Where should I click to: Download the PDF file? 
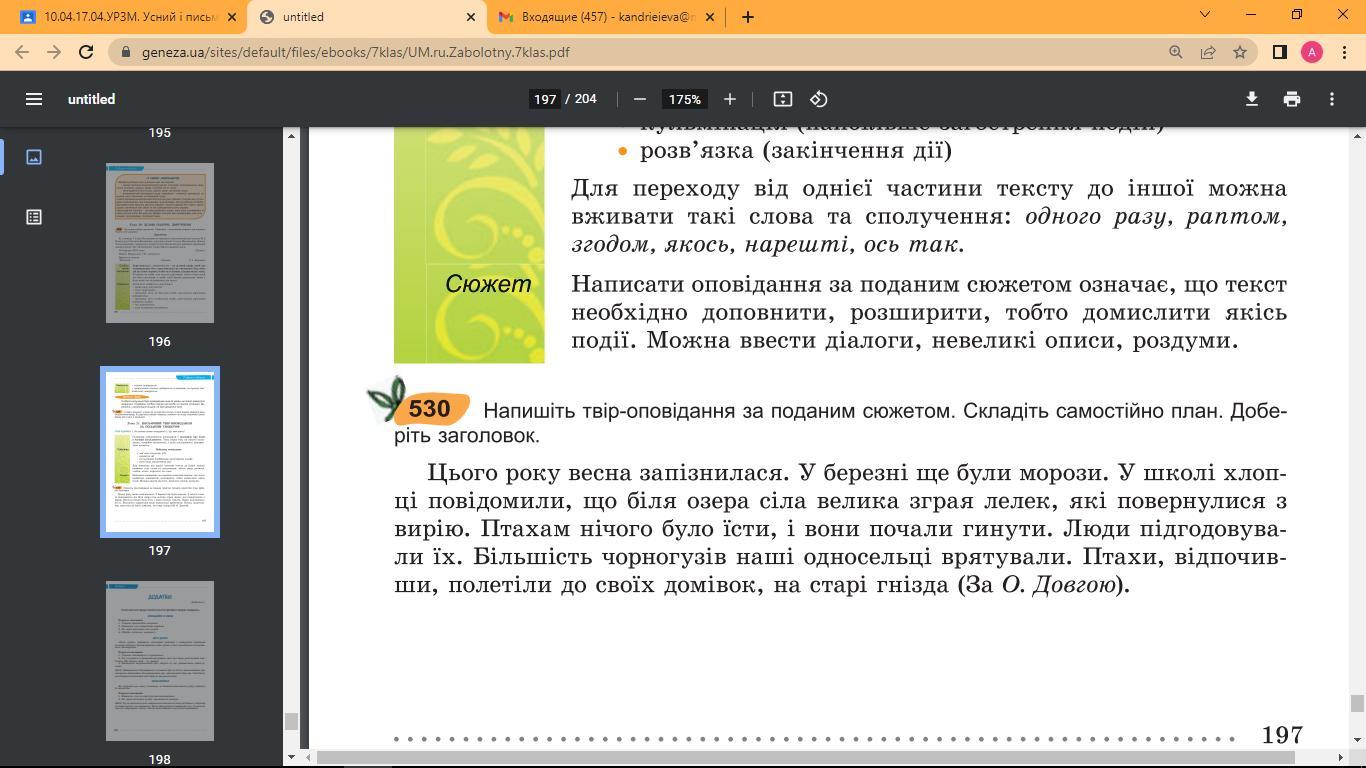(x=1251, y=99)
